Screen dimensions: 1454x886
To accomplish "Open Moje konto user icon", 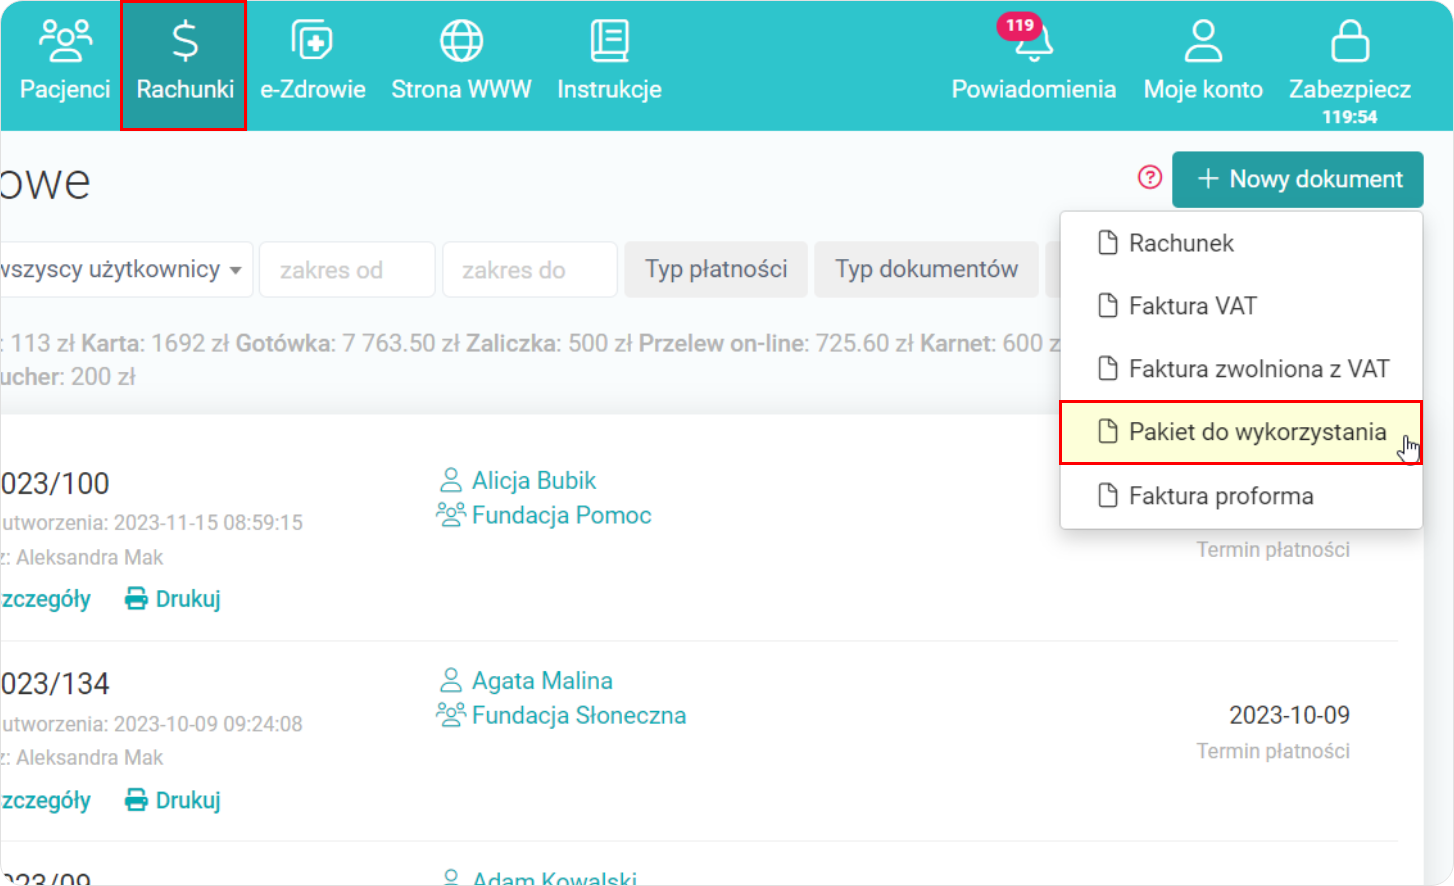I will coord(1203,41).
